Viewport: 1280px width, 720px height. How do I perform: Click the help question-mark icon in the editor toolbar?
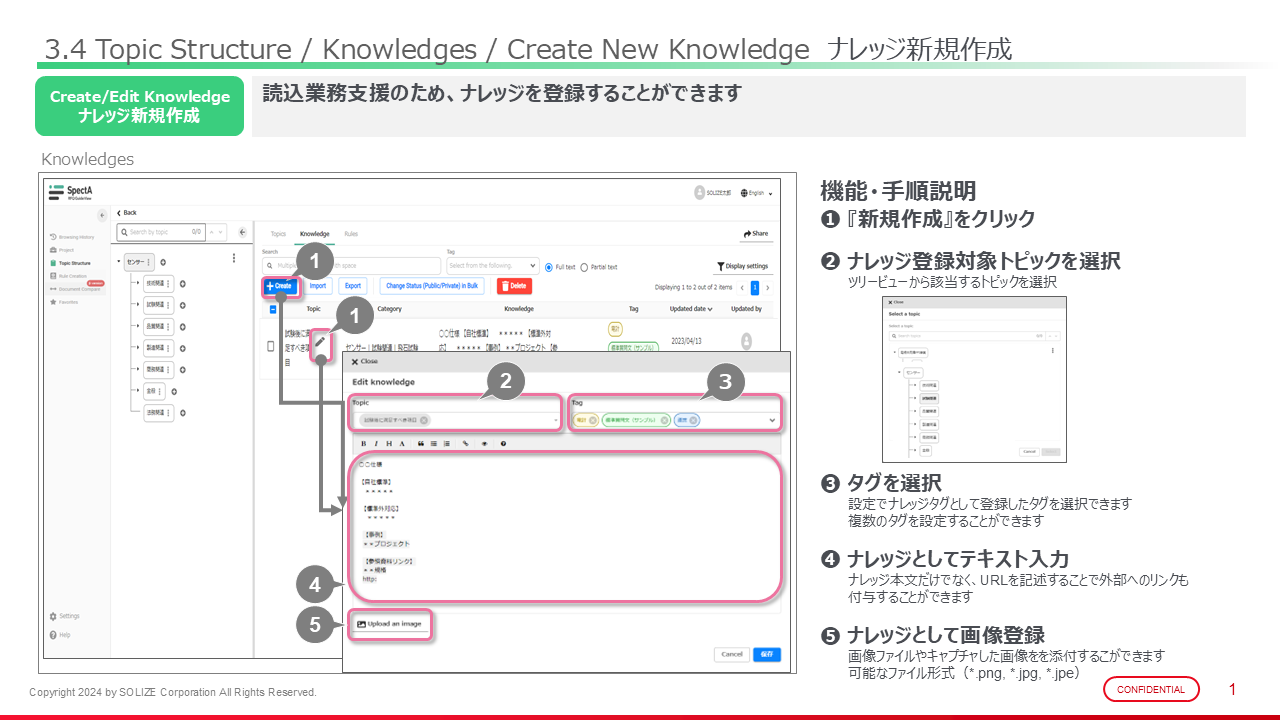point(503,443)
